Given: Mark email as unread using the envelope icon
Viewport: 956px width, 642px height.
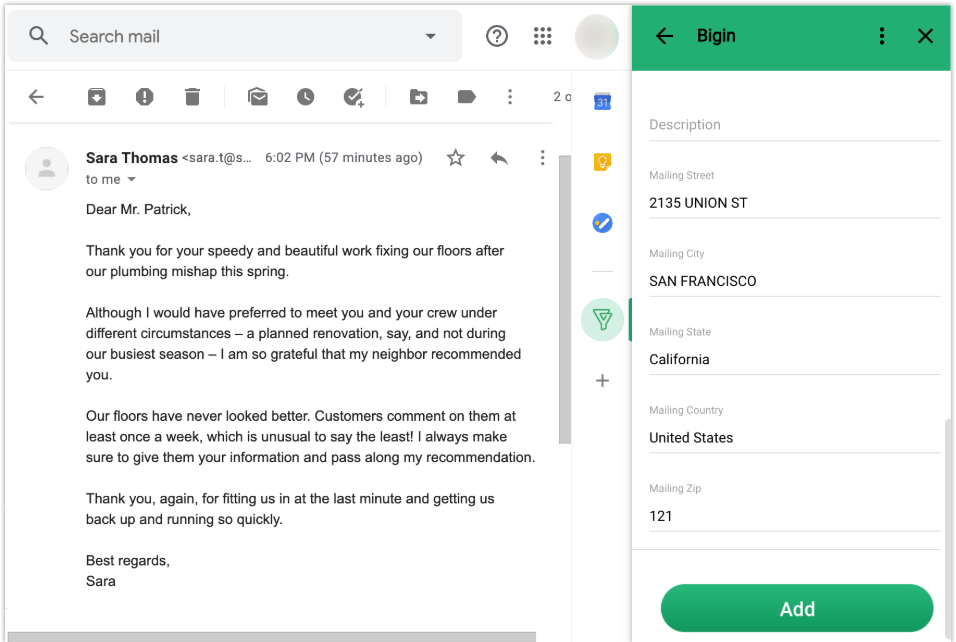Looking at the screenshot, I should 258,96.
